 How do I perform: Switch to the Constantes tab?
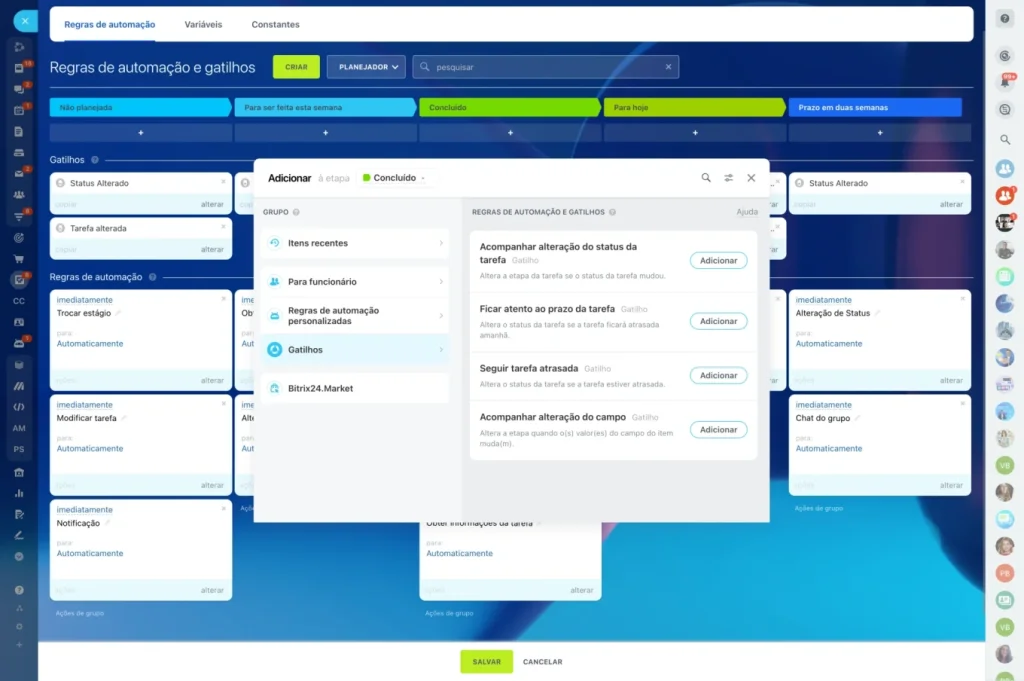pyautogui.click(x=275, y=24)
